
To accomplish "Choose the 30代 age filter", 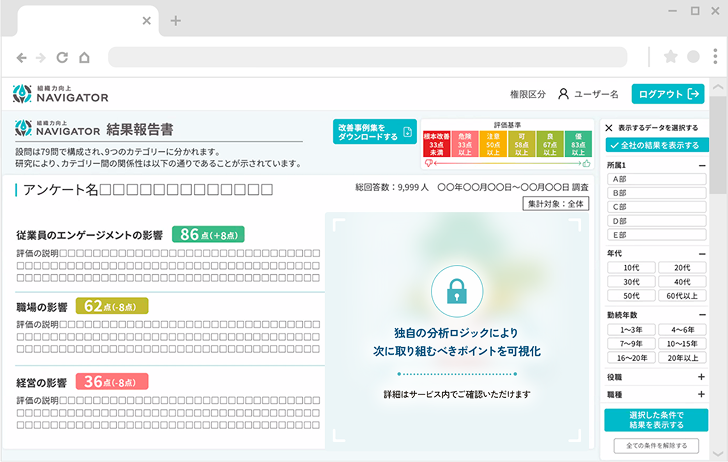I will pos(631,282).
